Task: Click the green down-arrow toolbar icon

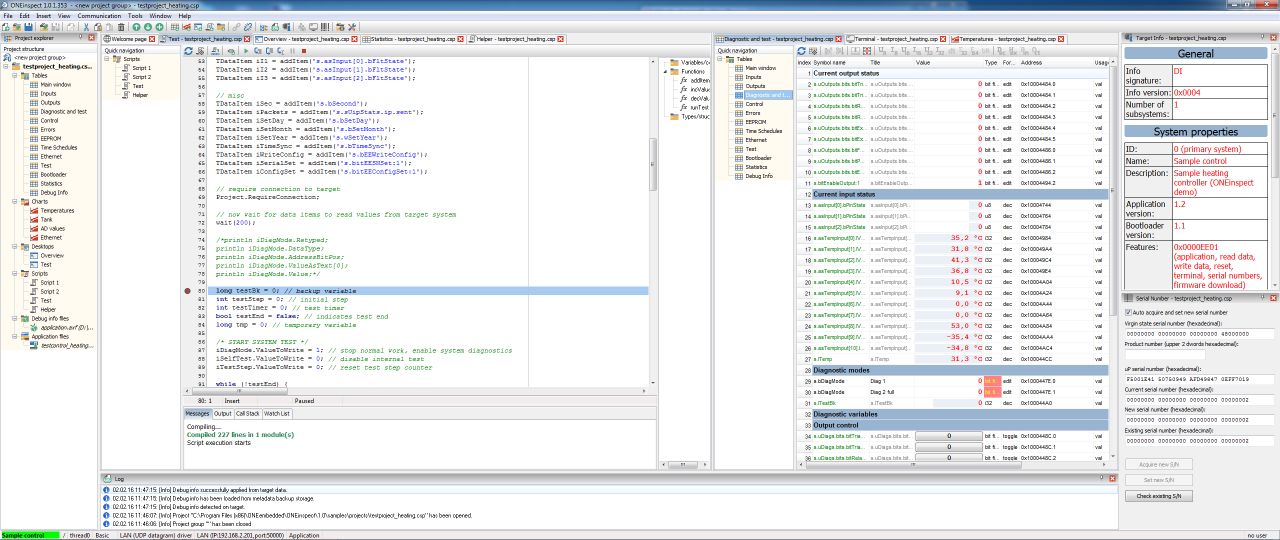Action: (148, 26)
